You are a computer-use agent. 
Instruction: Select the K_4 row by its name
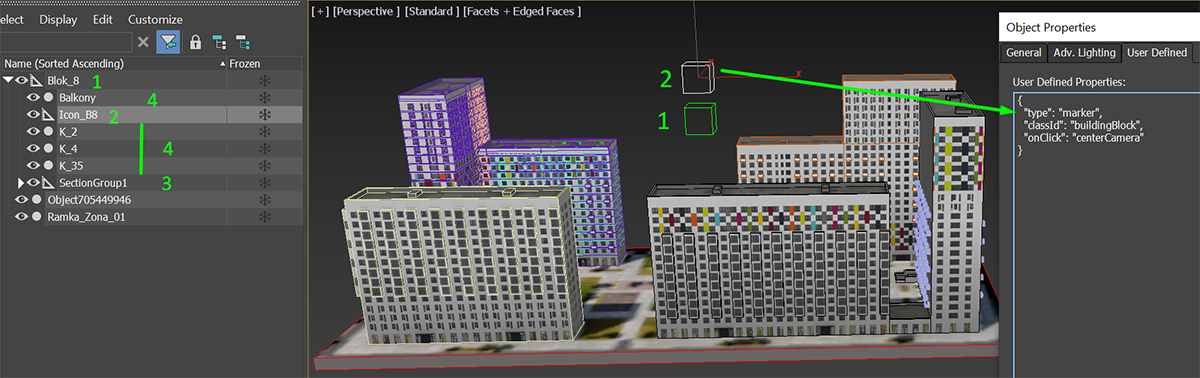(x=69, y=149)
